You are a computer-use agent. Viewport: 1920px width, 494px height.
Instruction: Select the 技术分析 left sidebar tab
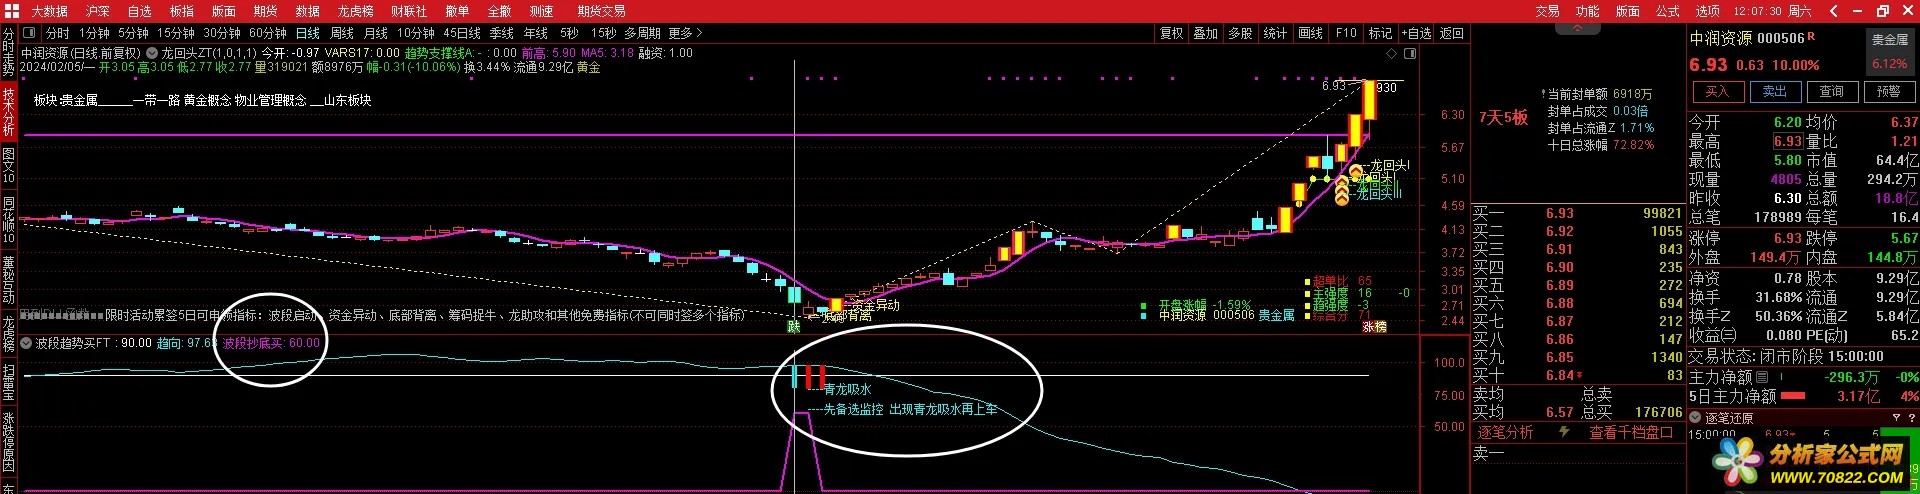click(8, 111)
